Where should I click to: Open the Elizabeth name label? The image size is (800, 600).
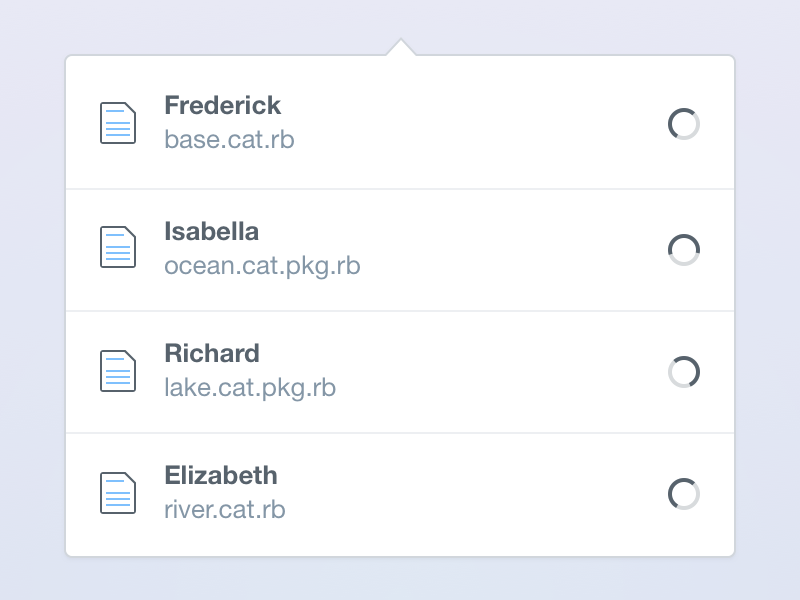click(x=220, y=476)
